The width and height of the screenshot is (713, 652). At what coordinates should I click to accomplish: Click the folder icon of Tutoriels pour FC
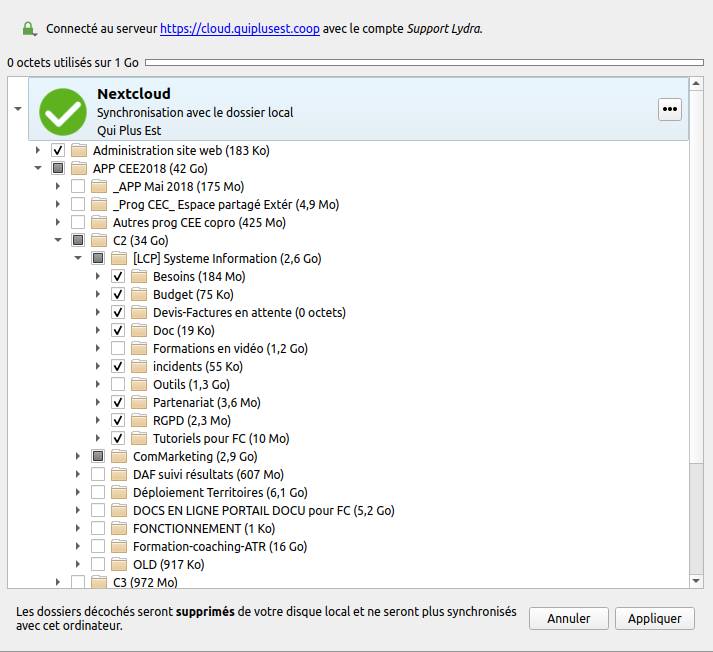coord(139,438)
